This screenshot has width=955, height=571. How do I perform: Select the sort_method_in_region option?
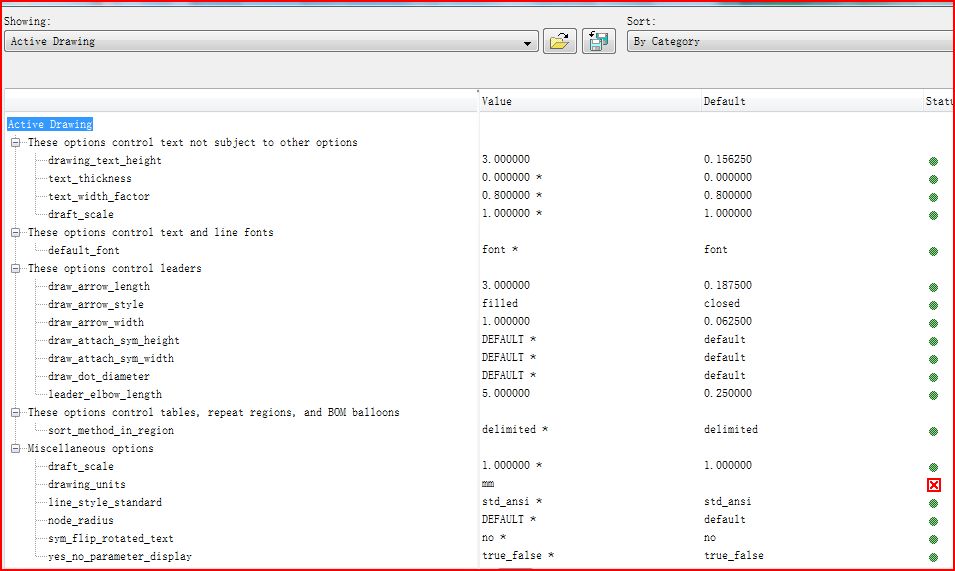(111, 430)
